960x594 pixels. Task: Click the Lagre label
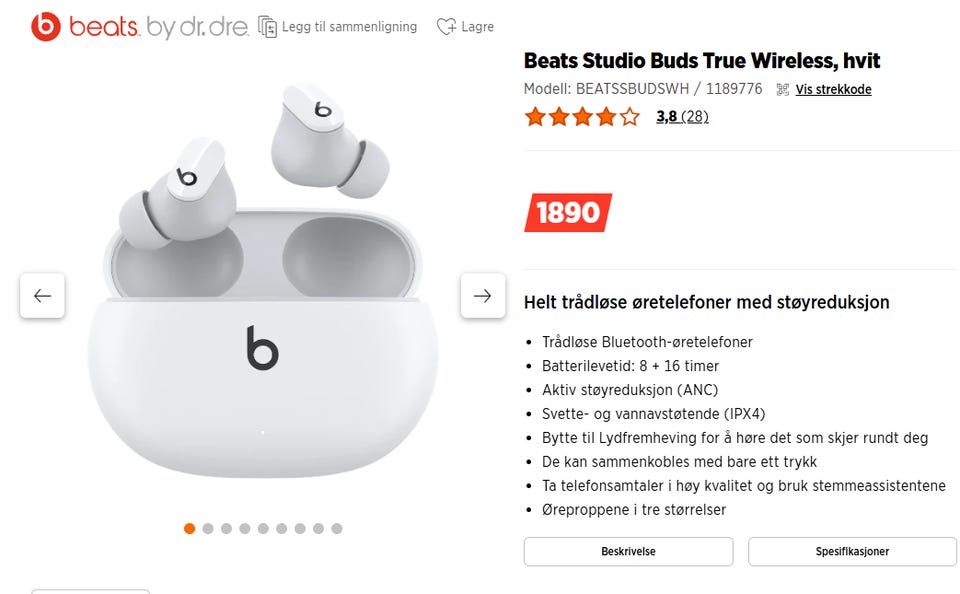(x=478, y=27)
